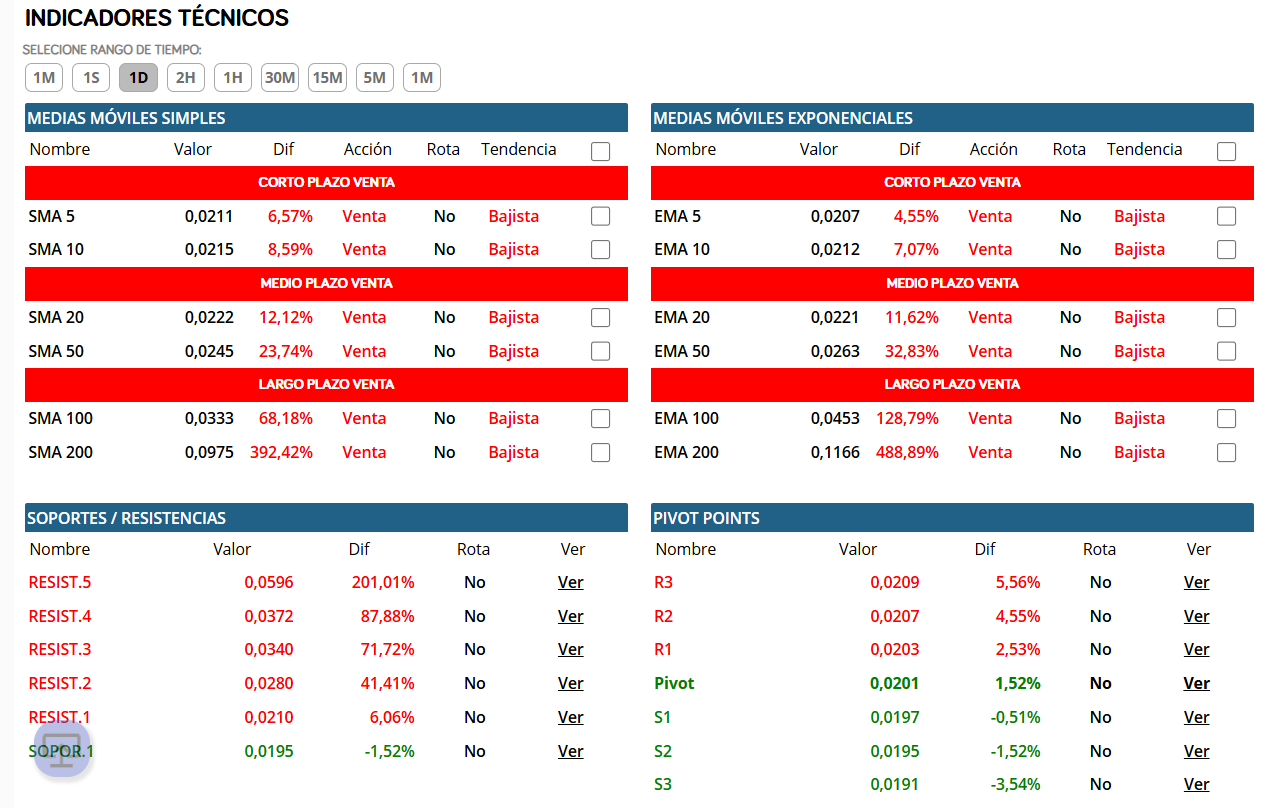Pick the 15M time range
Screen dimensions: 1275x808
(x=327, y=77)
